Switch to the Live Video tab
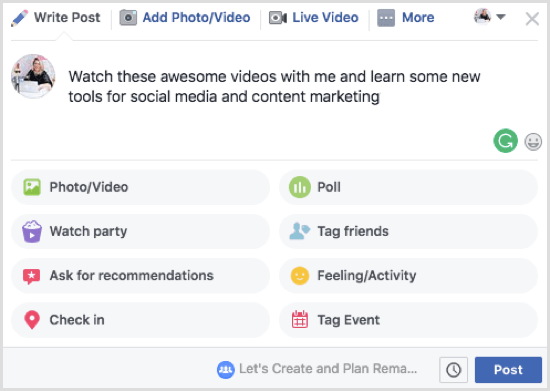This screenshot has height=391, width=550. pos(314,18)
